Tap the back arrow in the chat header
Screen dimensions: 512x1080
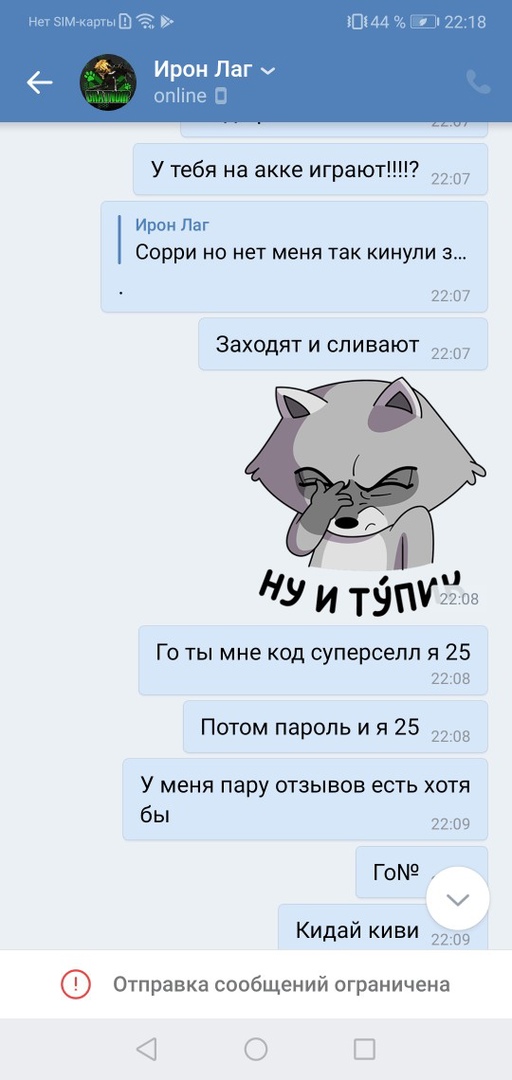coord(39,83)
